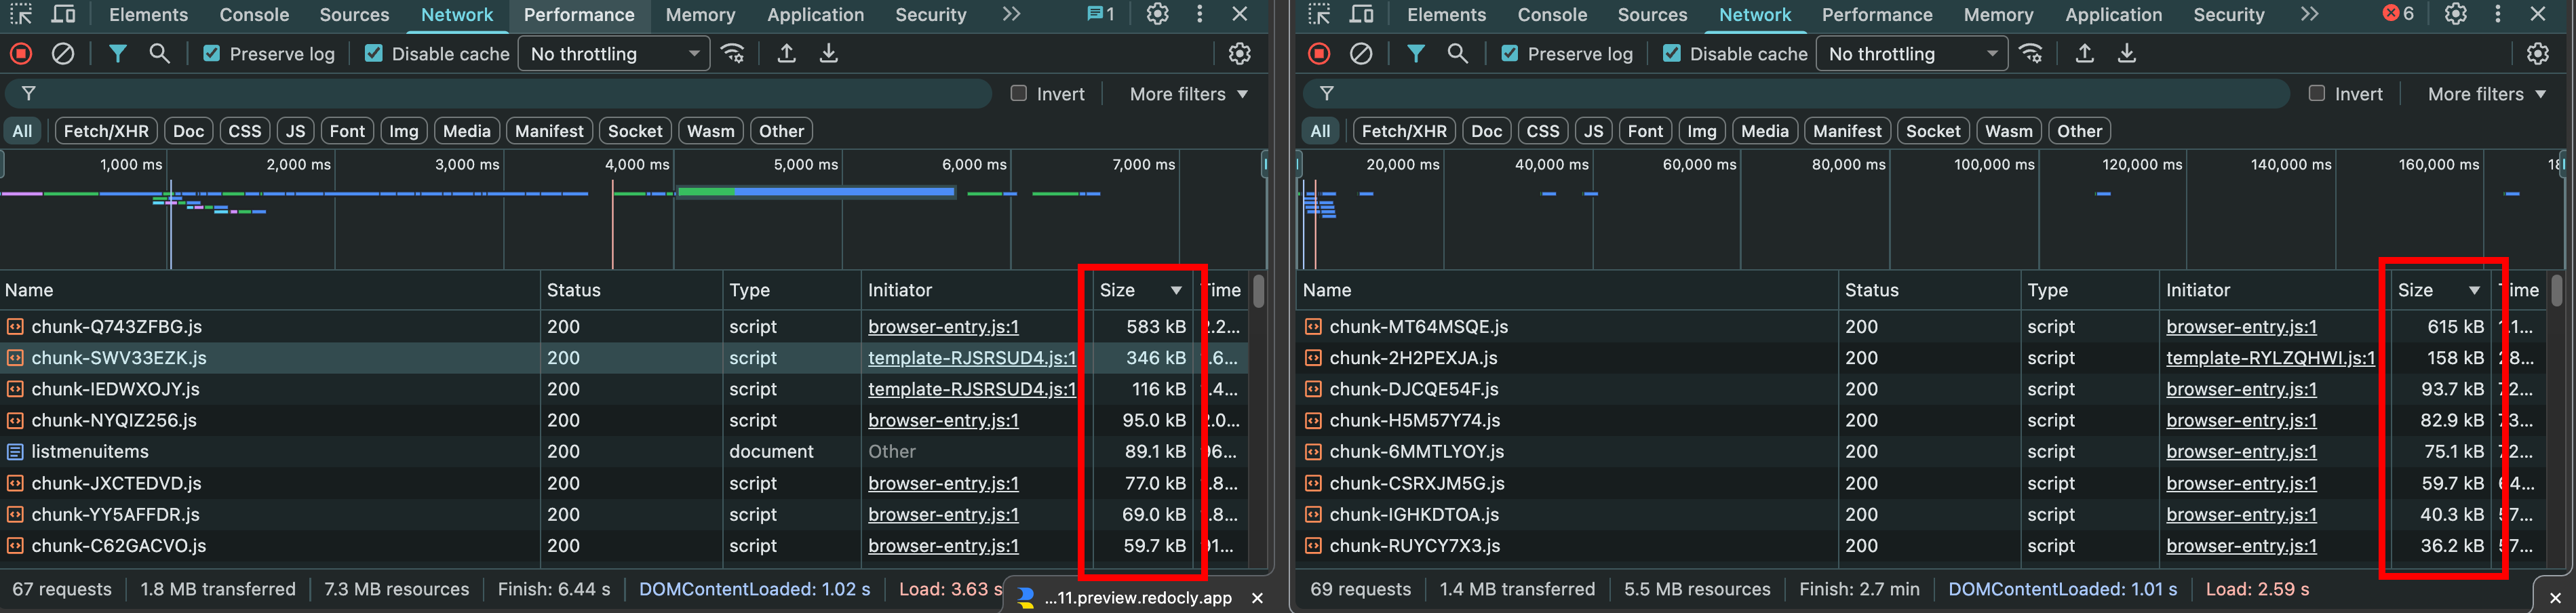Image resolution: width=2576 pixels, height=613 pixels.
Task: Toggle filter funnel icon in right panel
Action: tap(1415, 54)
